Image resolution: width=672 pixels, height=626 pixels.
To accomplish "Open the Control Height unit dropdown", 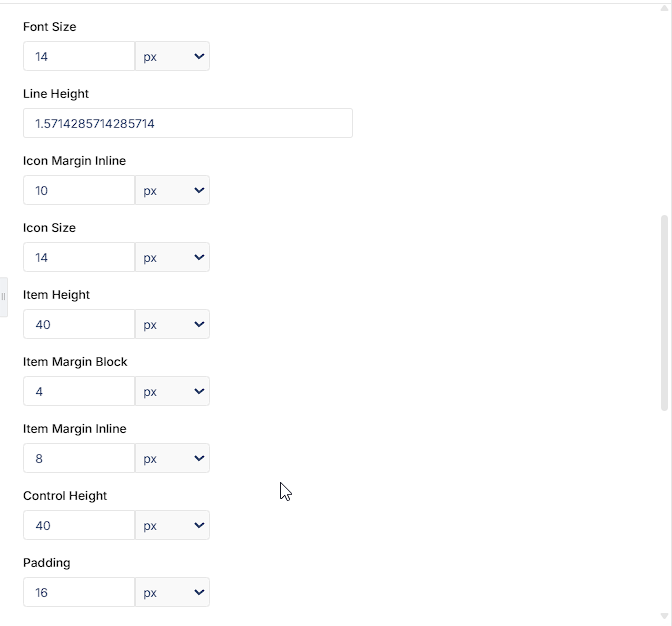I will click(x=172, y=525).
